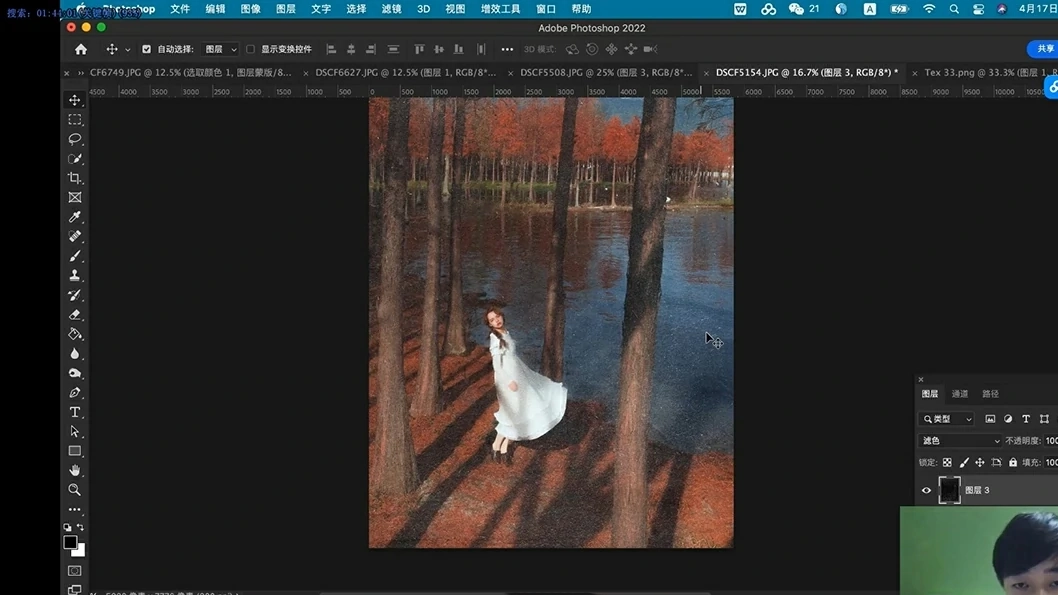Set the foreground color swatch
The height and width of the screenshot is (595, 1058).
[70, 542]
